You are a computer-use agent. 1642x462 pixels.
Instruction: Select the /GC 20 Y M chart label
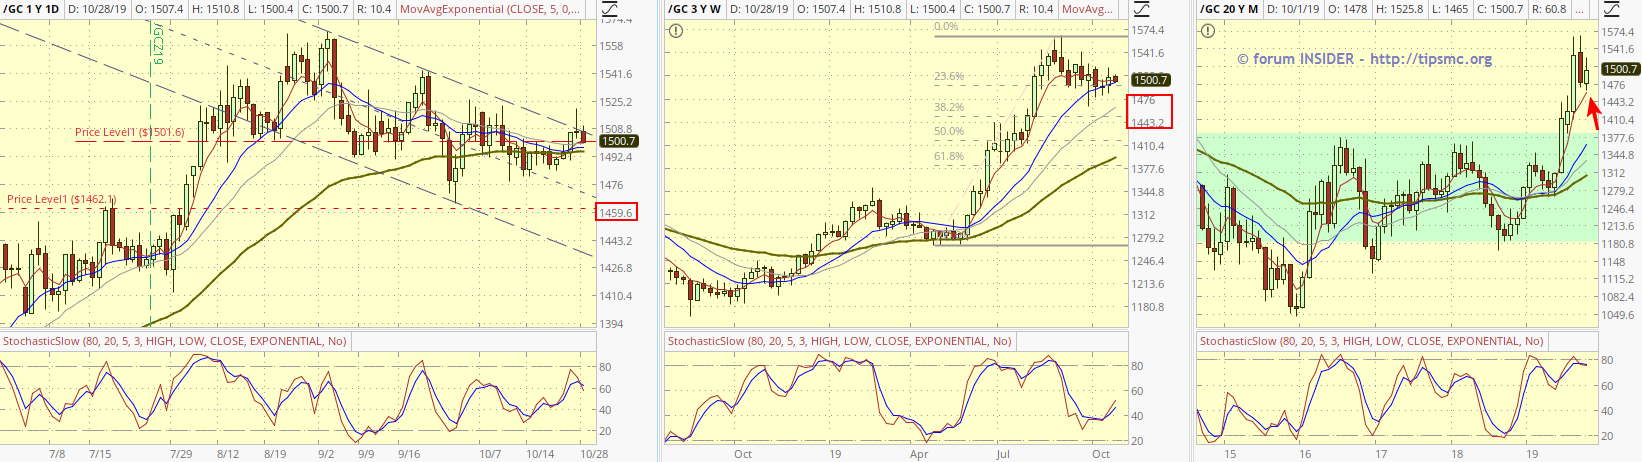pos(1229,9)
